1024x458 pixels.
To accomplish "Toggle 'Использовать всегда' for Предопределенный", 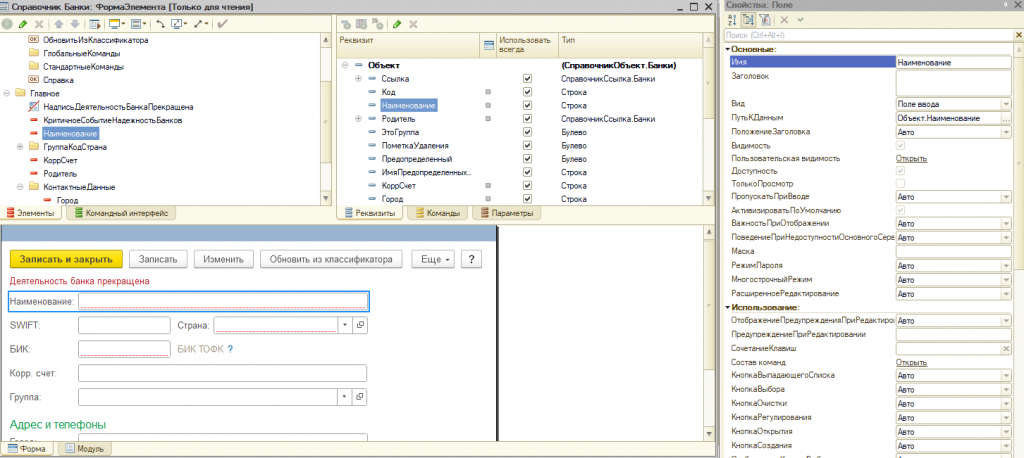I will click(527, 159).
